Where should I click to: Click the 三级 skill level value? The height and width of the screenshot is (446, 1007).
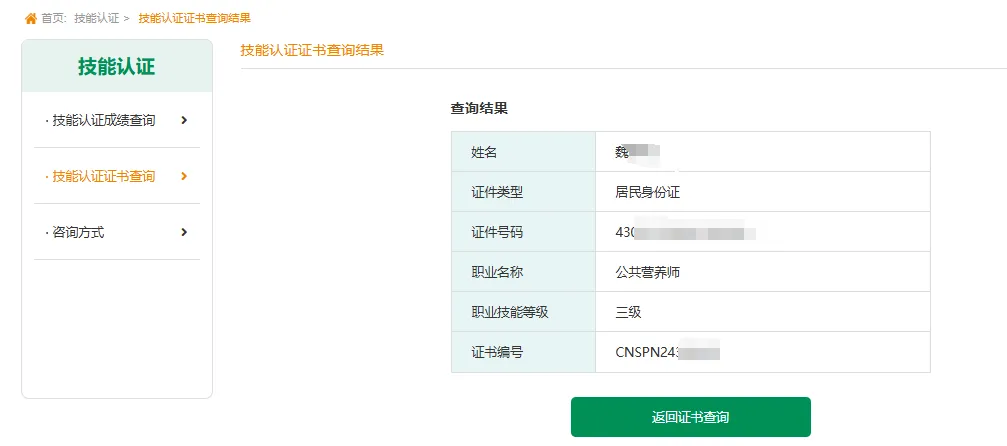coord(628,312)
